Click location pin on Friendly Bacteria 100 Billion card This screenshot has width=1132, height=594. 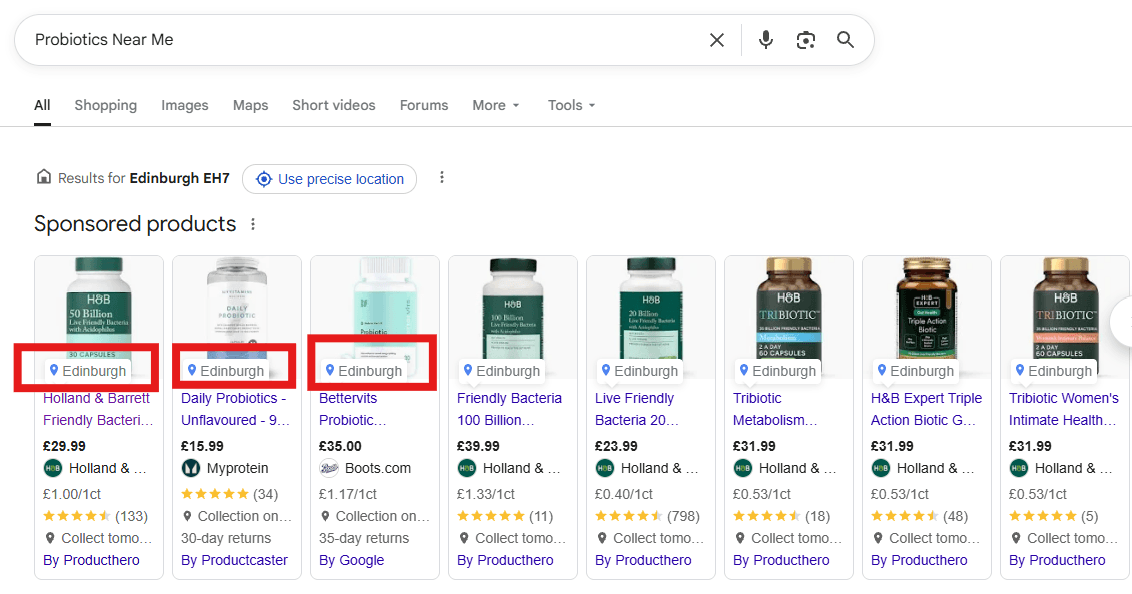(x=468, y=370)
